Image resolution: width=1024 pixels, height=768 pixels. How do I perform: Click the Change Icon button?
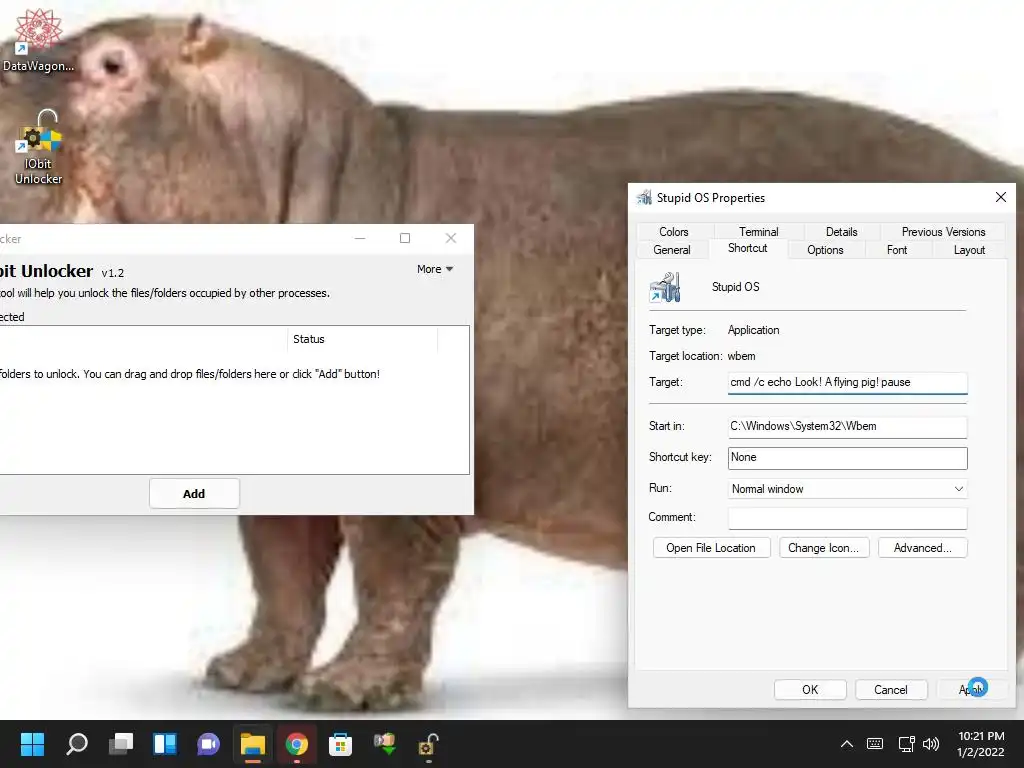point(824,548)
